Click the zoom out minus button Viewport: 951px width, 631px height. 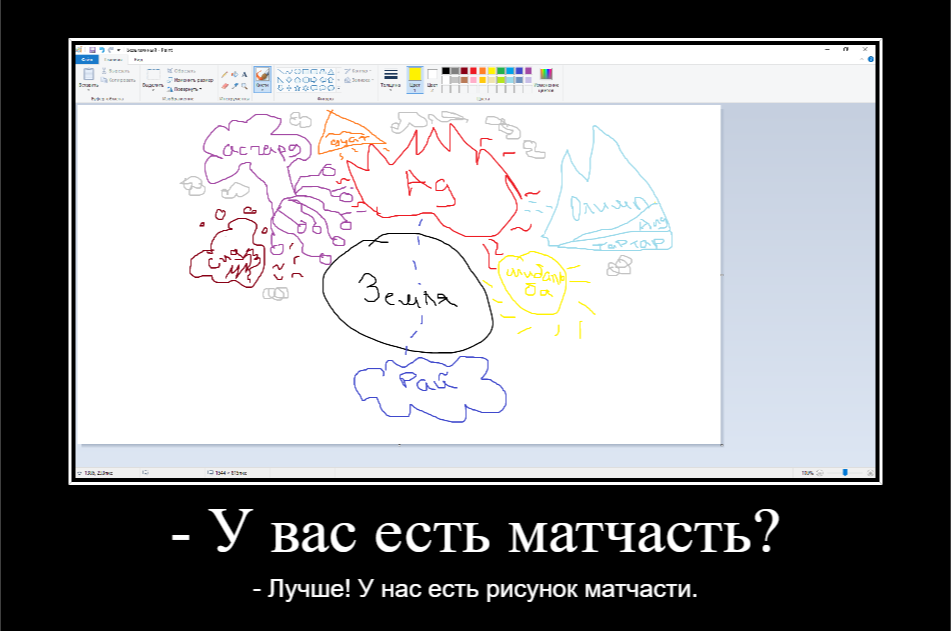coord(819,473)
